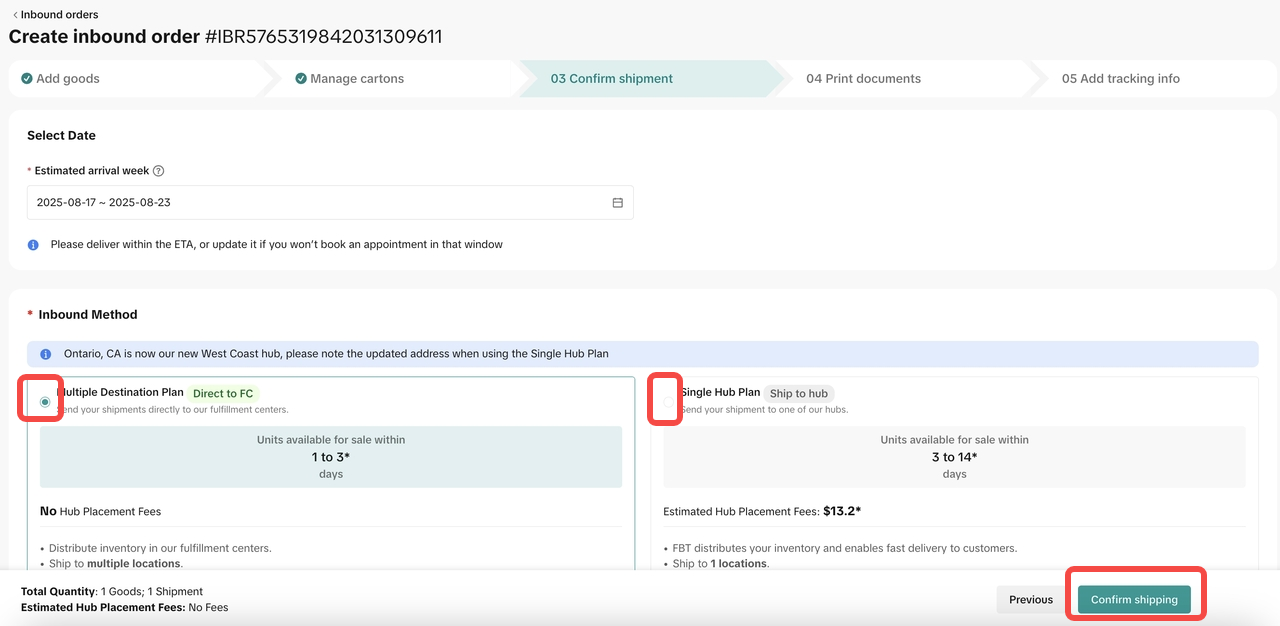Return via the Inbound orders breadcrumb link
The image size is (1280, 626).
(x=59, y=15)
